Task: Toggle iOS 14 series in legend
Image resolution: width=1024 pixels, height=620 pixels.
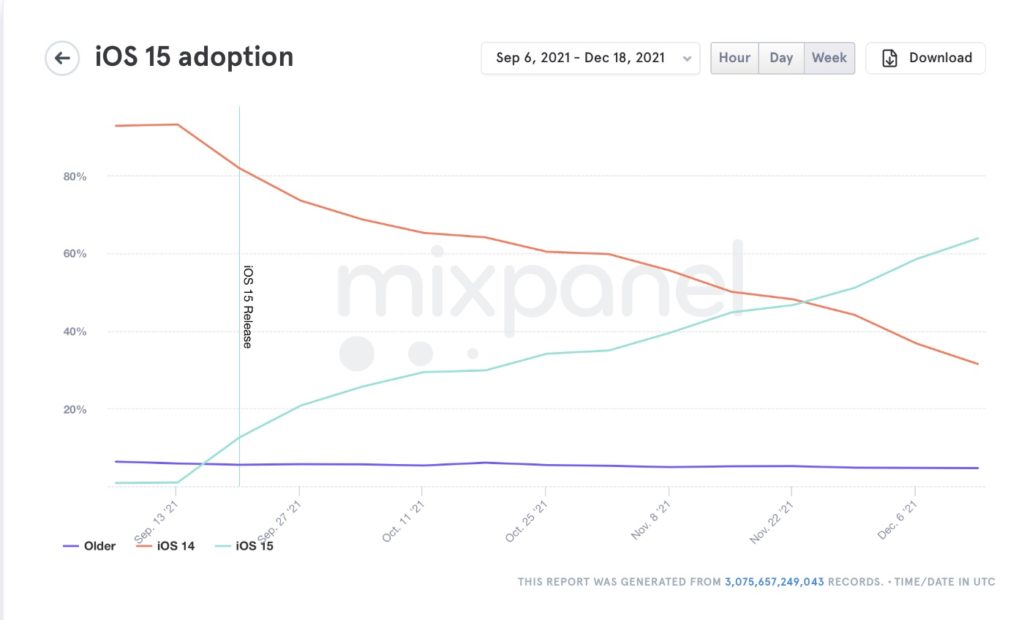Action: point(175,546)
